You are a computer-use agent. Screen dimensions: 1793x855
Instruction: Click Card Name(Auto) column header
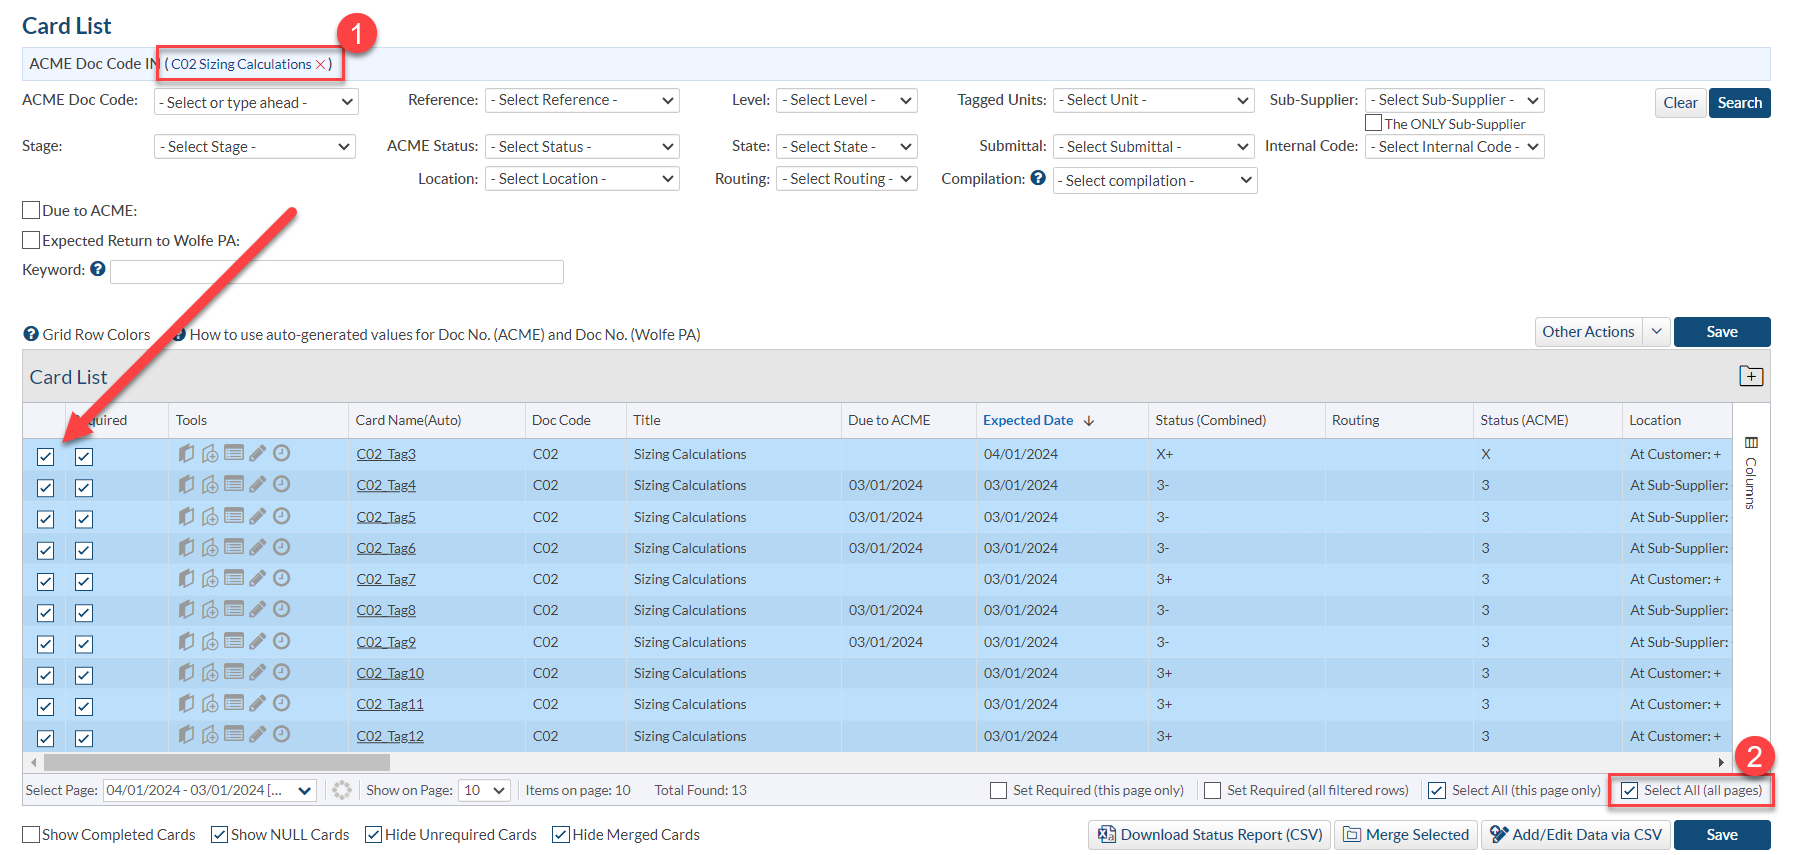tap(408, 420)
